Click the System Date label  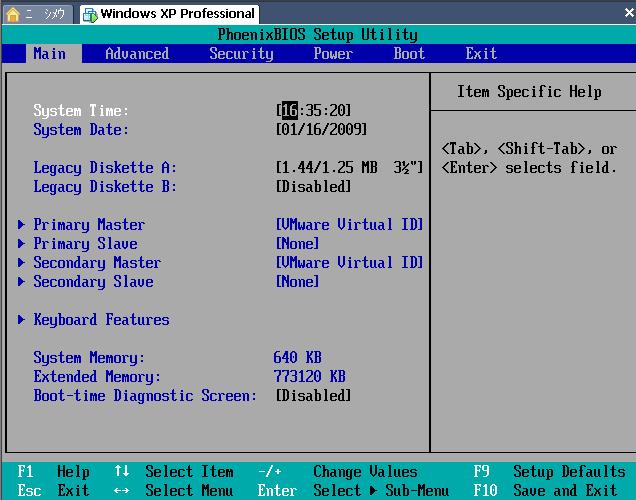(81, 130)
